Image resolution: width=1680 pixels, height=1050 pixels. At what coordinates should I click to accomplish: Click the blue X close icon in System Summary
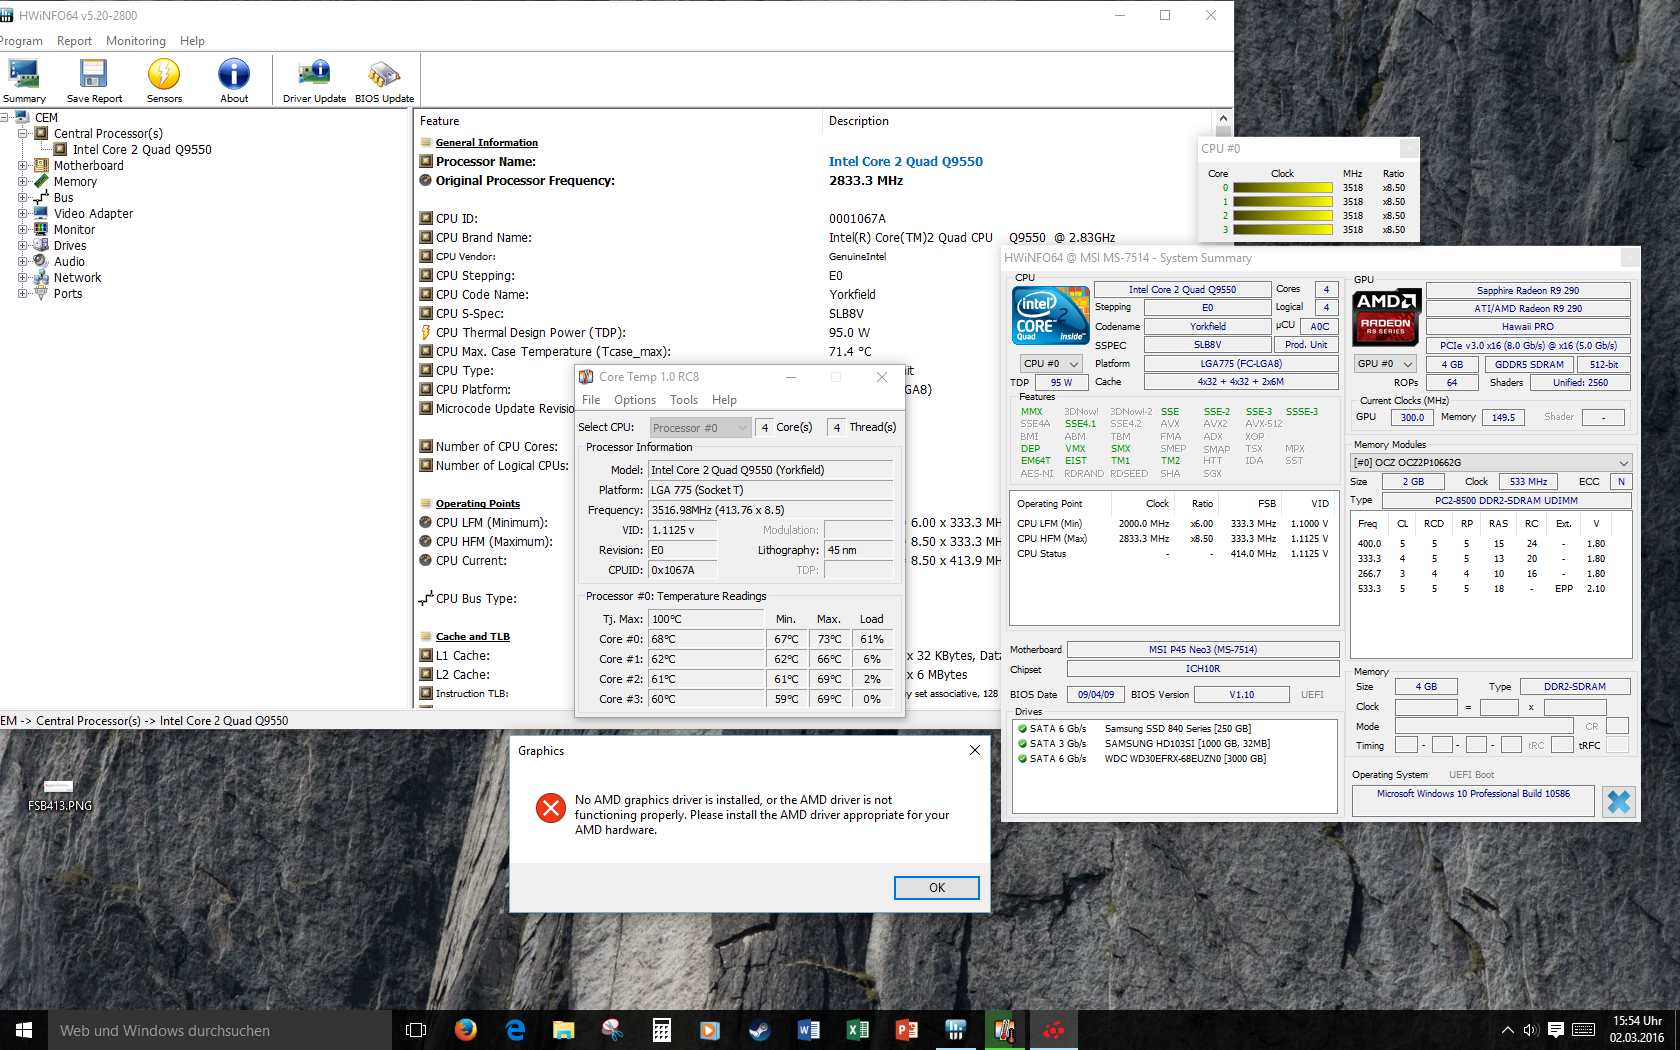pyautogui.click(x=1619, y=801)
